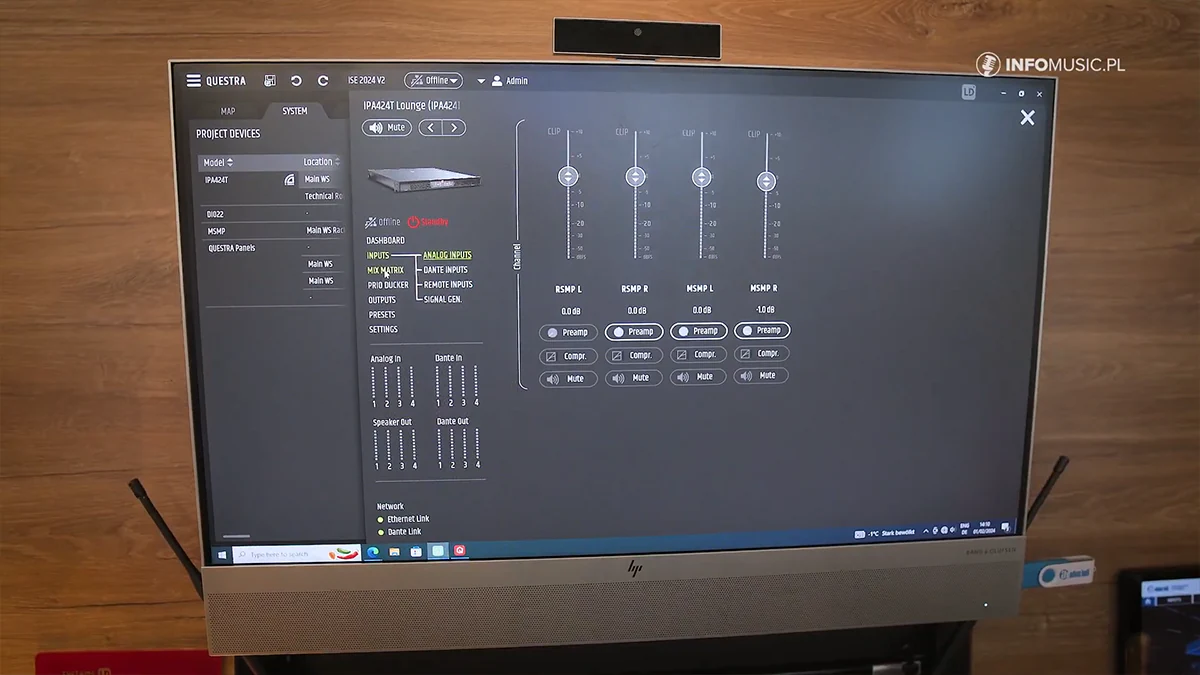1200x675 pixels.
Task: Select SIGNAL GEN. submenu
Action: pyautogui.click(x=442, y=300)
